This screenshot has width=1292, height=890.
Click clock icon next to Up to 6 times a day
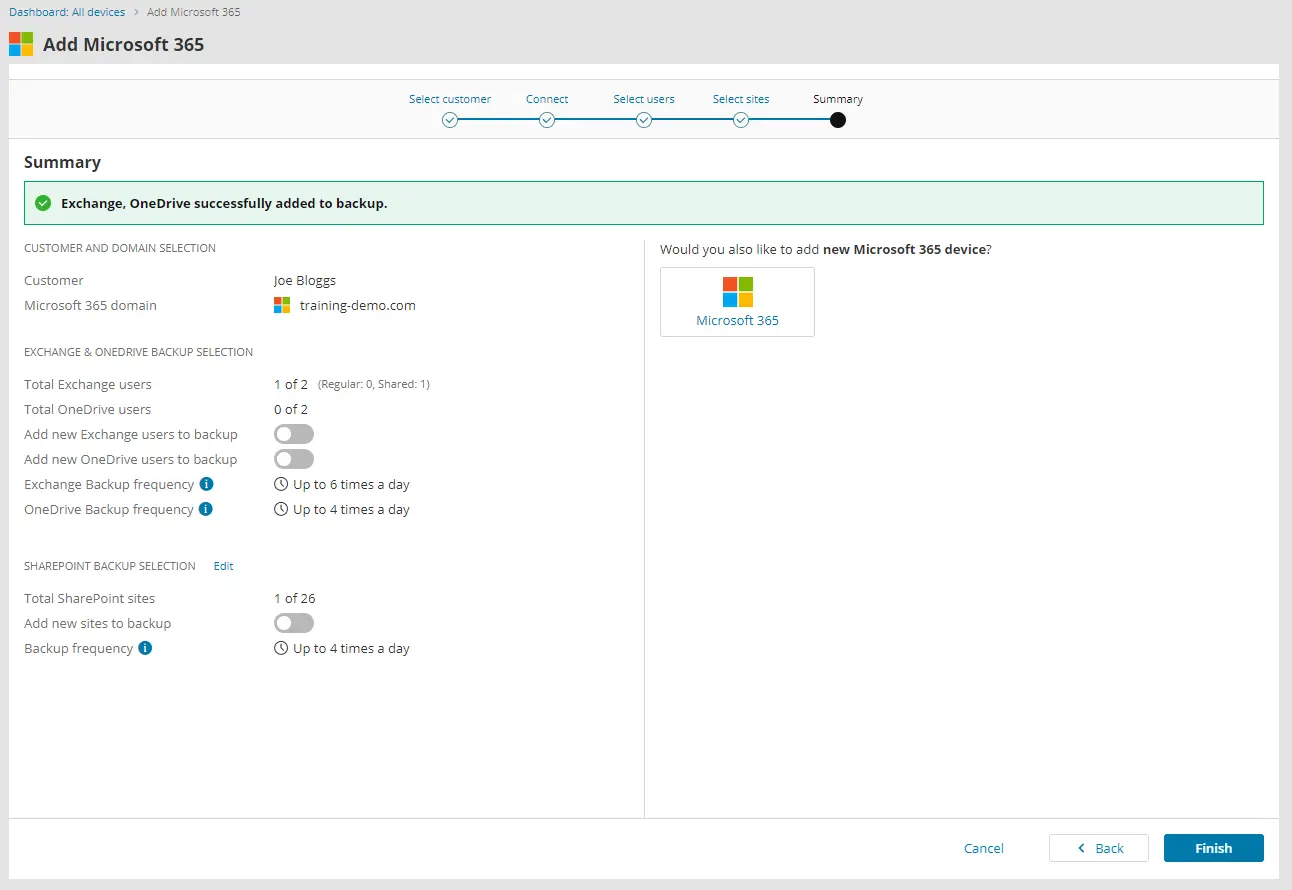click(x=281, y=484)
